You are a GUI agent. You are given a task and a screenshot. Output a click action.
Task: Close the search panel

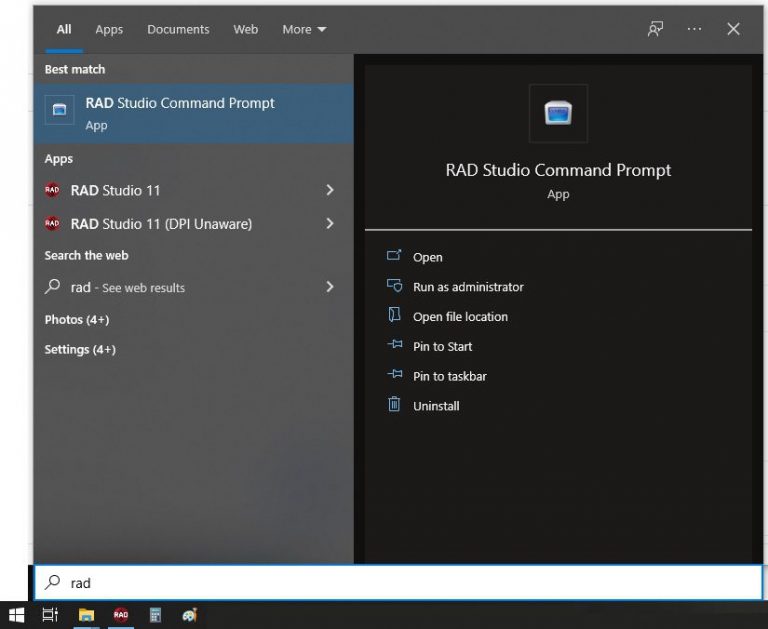[733, 29]
